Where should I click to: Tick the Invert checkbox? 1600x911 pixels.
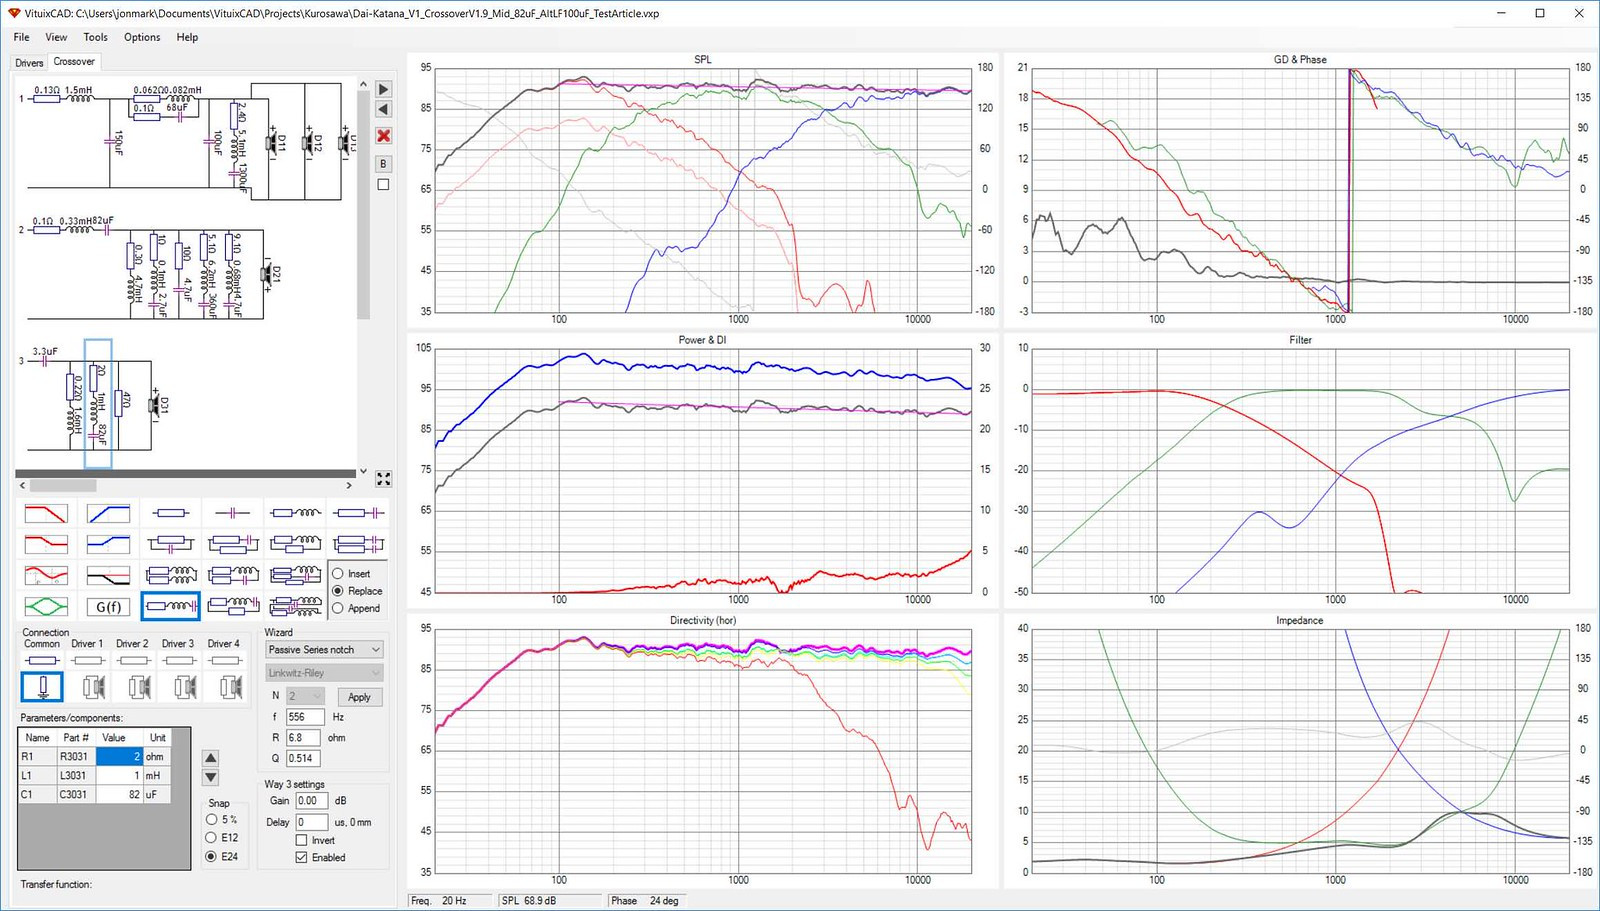pos(301,840)
